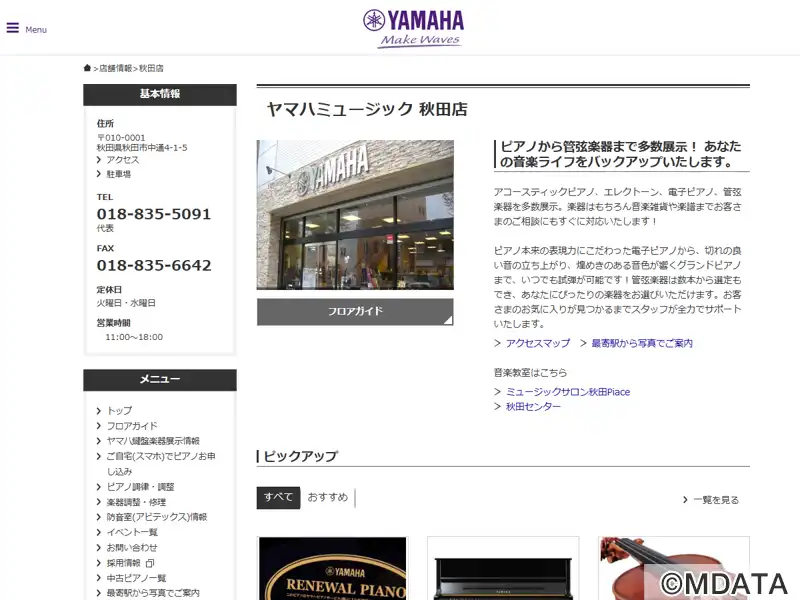Open イベント一覧 menu item
Viewport: 800px width, 600px height.
[132, 532]
